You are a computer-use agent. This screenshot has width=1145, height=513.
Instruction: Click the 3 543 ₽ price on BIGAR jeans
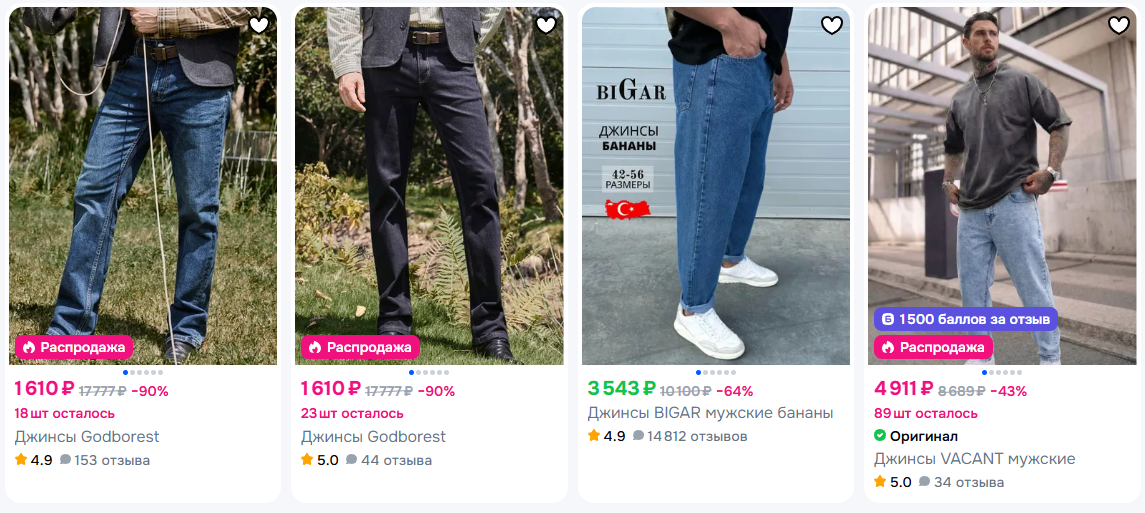620,390
